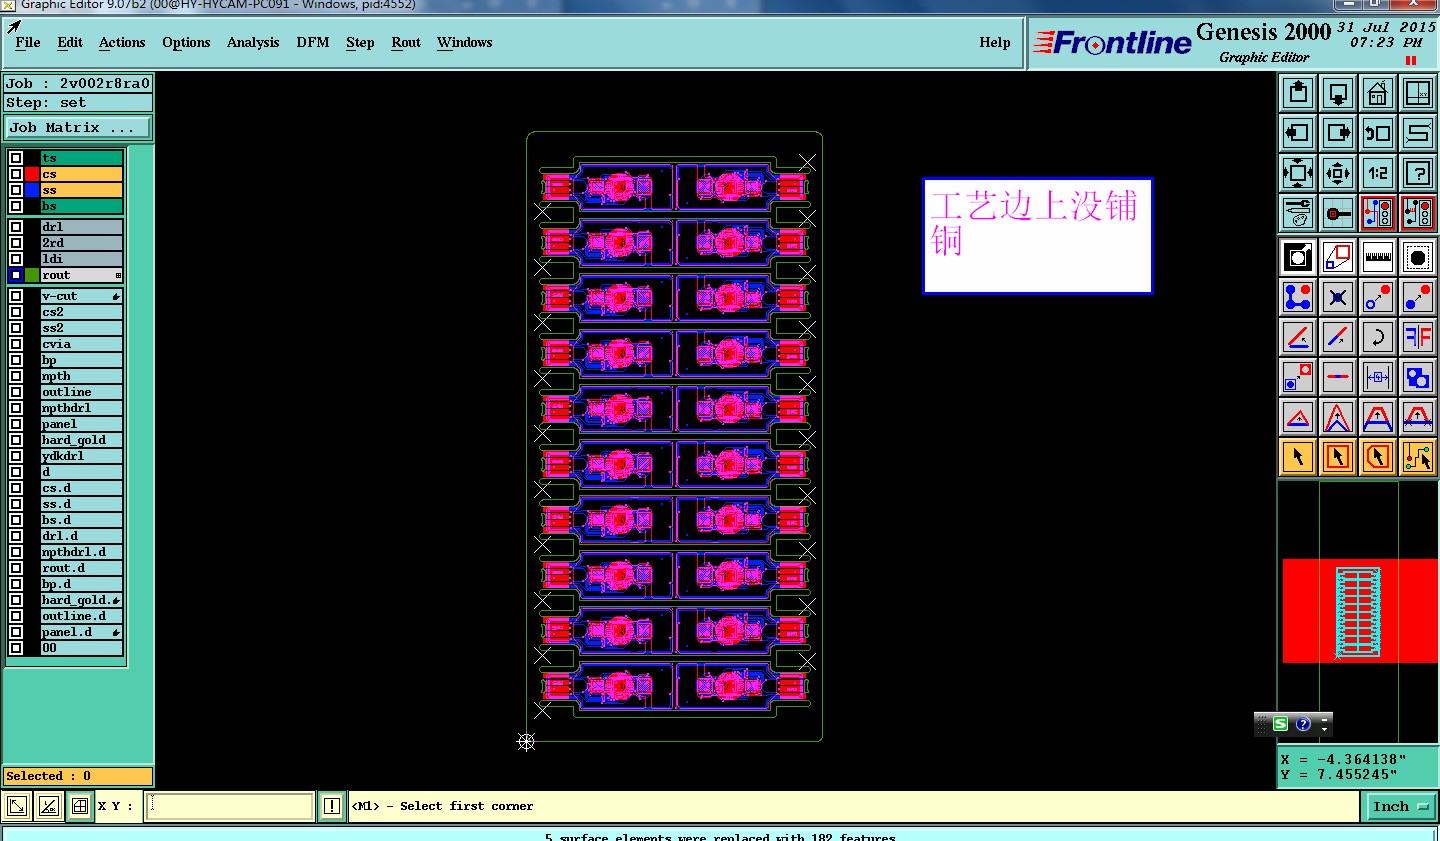Open the DFM menu
The width and height of the screenshot is (1440, 841).
pos(313,42)
